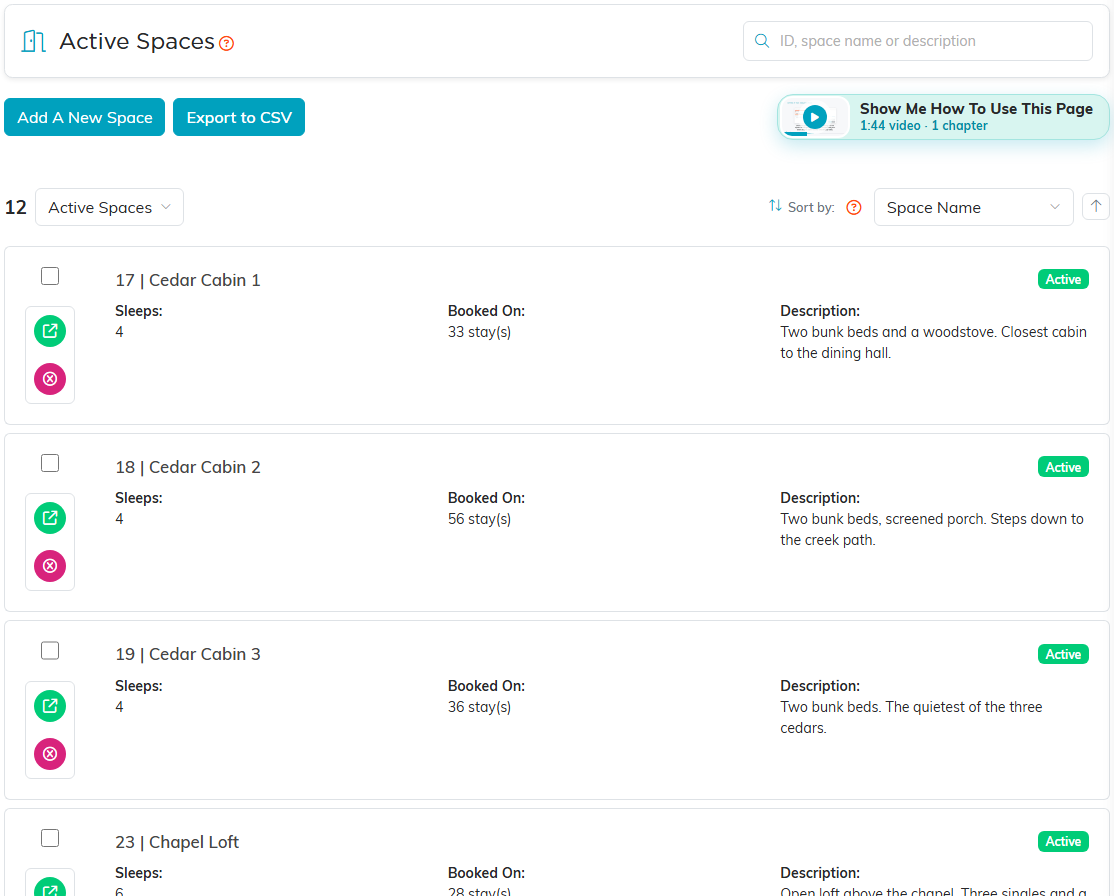Open Cedar Cabin 2 with green edit icon

click(50, 518)
